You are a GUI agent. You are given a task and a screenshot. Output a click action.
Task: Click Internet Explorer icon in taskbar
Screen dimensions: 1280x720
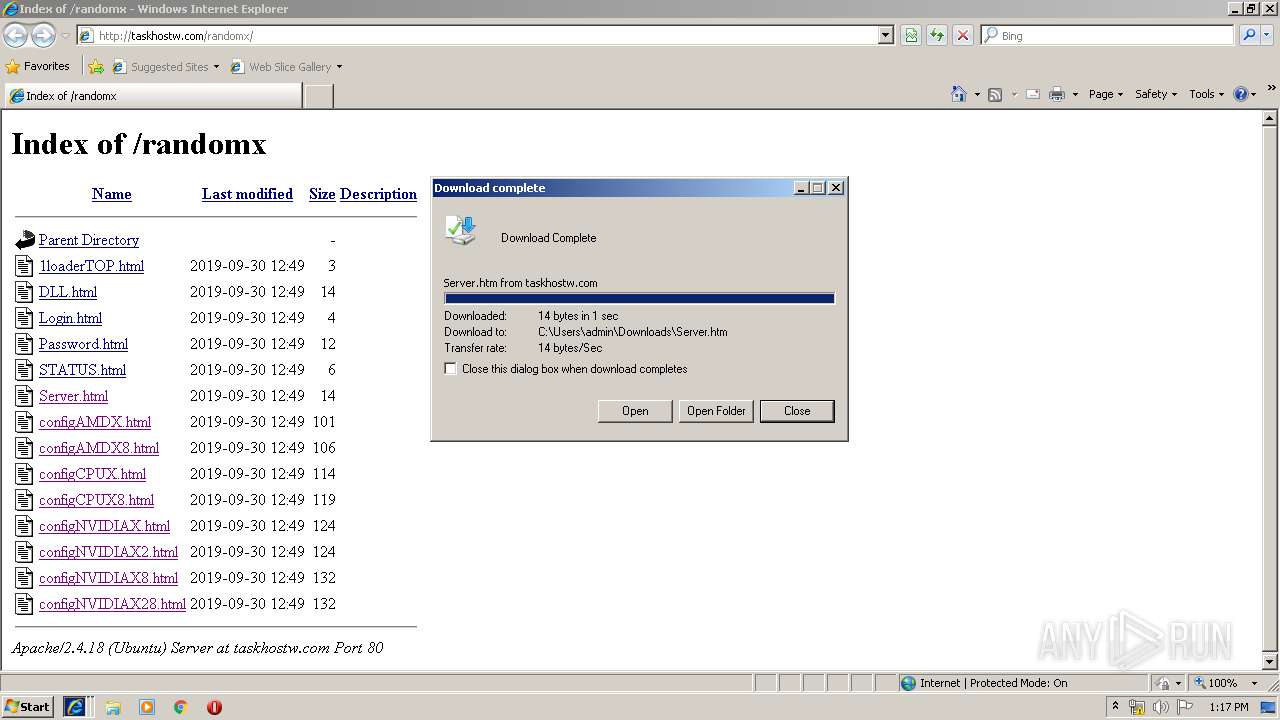point(75,706)
